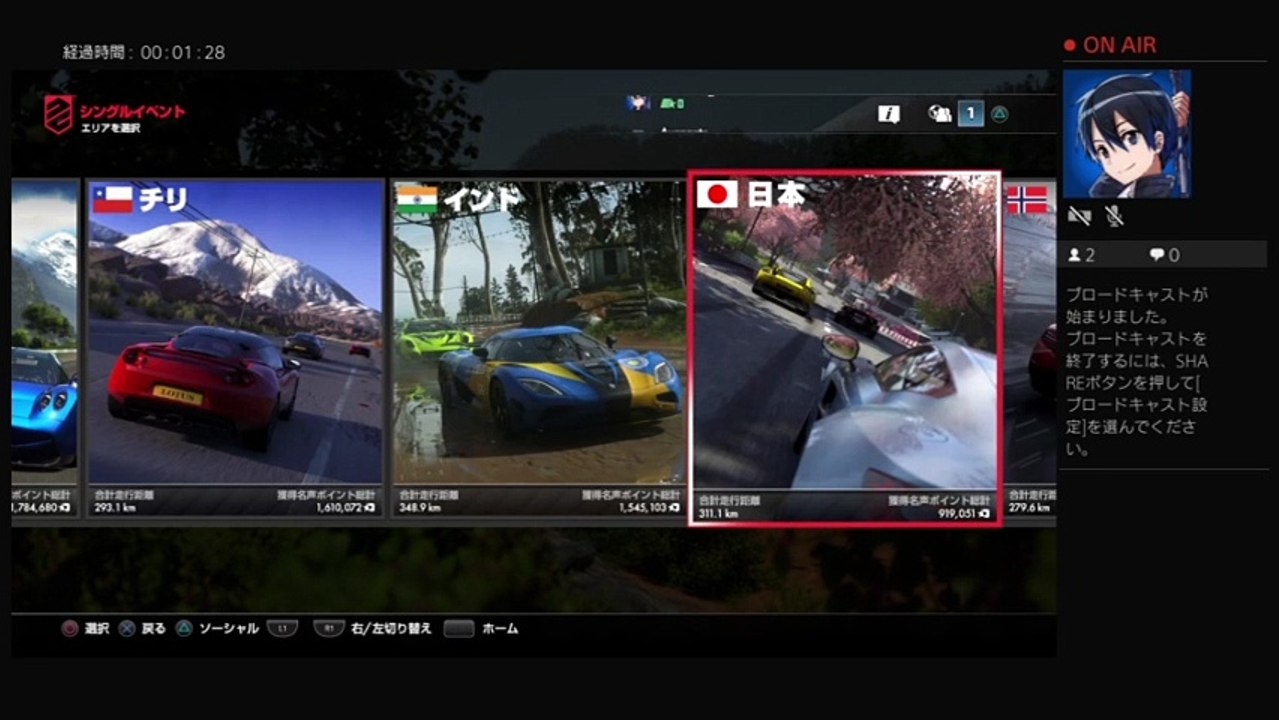Image resolution: width=1279 pixels, height=720 pixels.
Task: Click the triangle ソーシャル button icon
Action: point(184,629)
